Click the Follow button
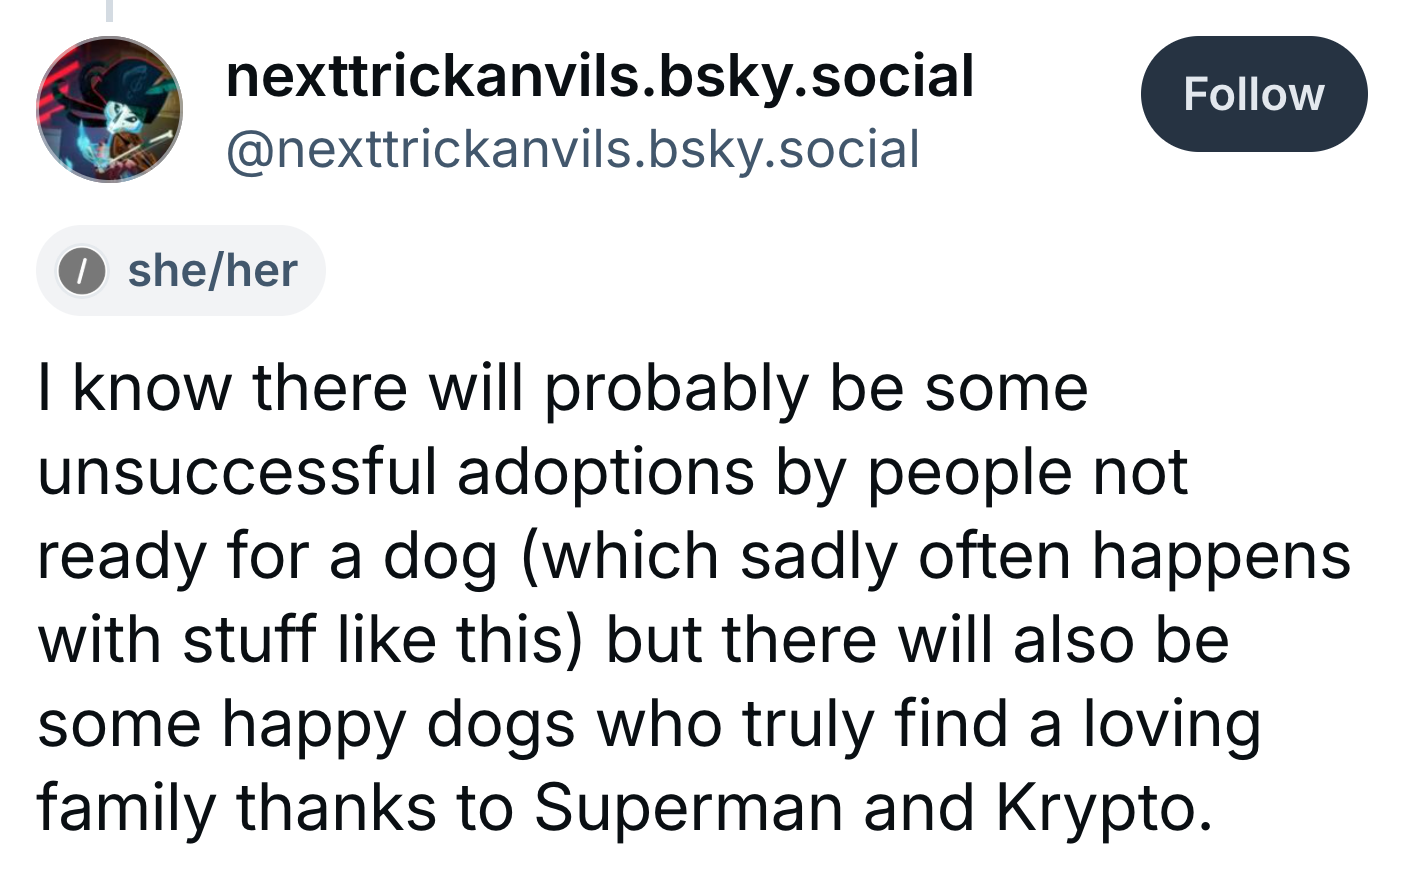The height and width of the screenshot is (878, 1402). (x=1254, y=94)
